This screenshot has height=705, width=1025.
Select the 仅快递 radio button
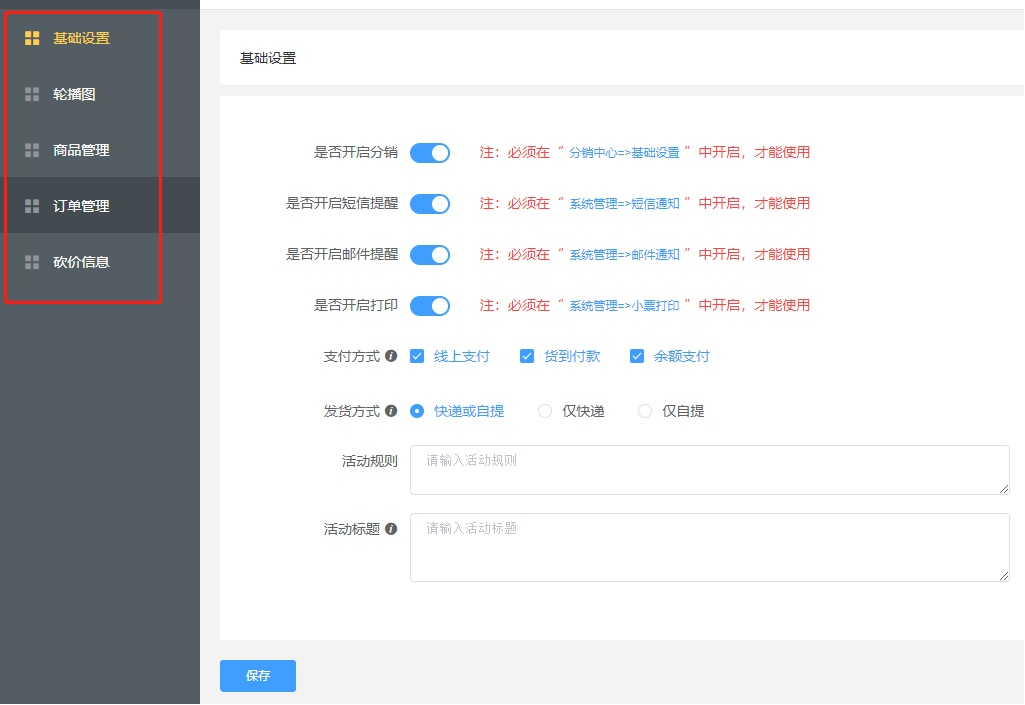pyautogui.click(x=545, y=411)
